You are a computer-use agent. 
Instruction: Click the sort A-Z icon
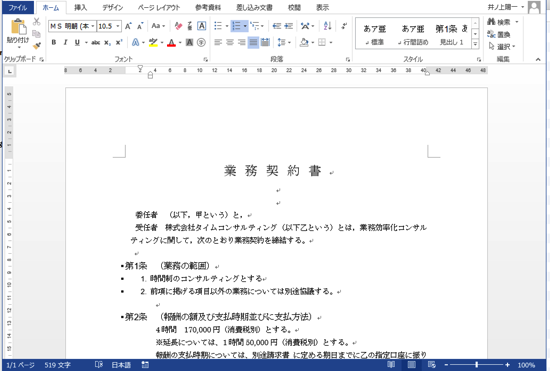327,26
